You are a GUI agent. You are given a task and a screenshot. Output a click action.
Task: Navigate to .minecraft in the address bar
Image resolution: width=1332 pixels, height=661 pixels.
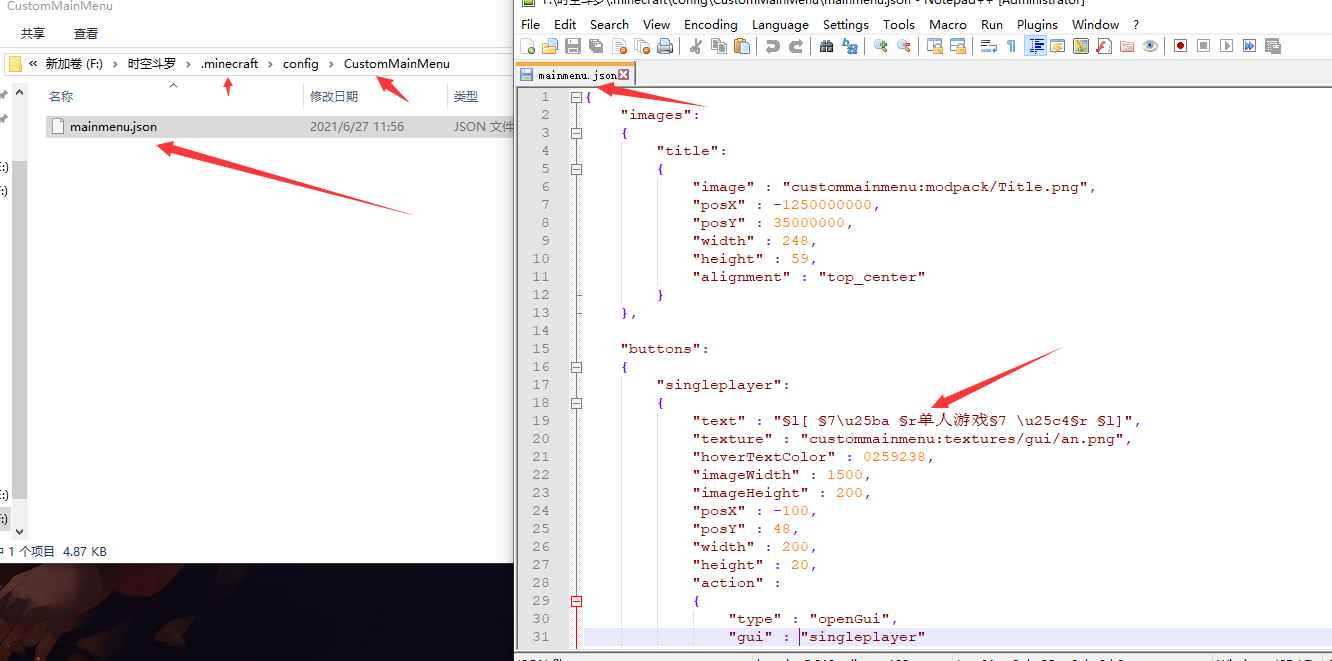click(x=229, y=64)
